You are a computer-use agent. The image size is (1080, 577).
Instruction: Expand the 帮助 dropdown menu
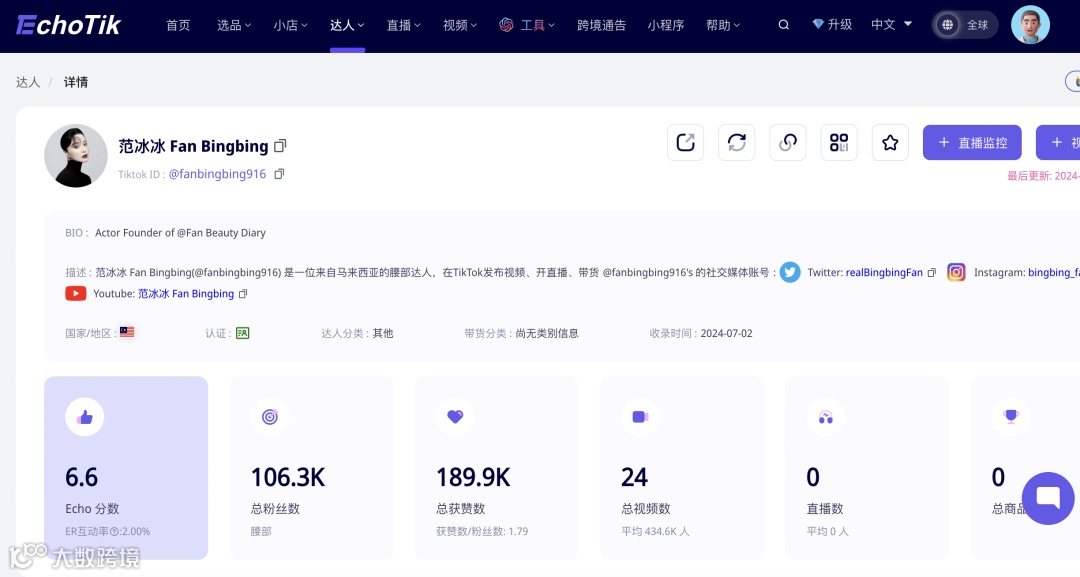723,25
